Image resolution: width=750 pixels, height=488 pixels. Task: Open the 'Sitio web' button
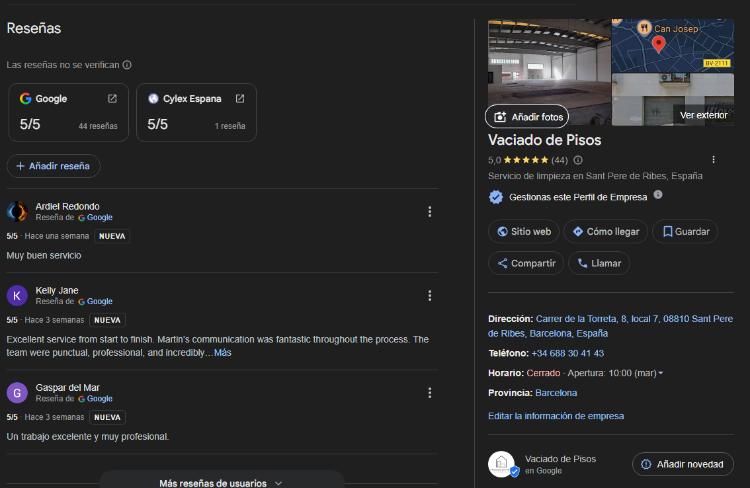coord(523,231)
